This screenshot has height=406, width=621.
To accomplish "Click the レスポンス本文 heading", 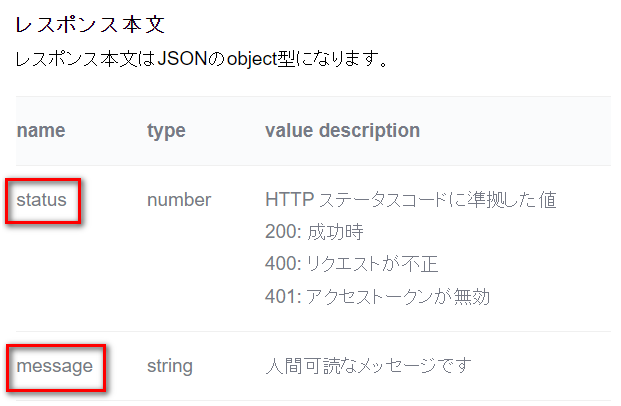I will pos(90,25).
